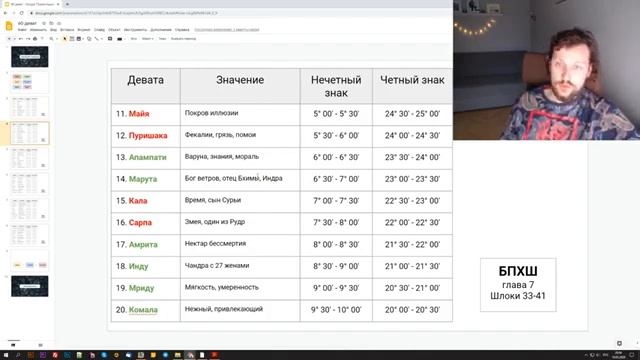The width and height of the screenshot is (640, 360).
Task: Open the Windows Start menu
Action: point(6,355)
